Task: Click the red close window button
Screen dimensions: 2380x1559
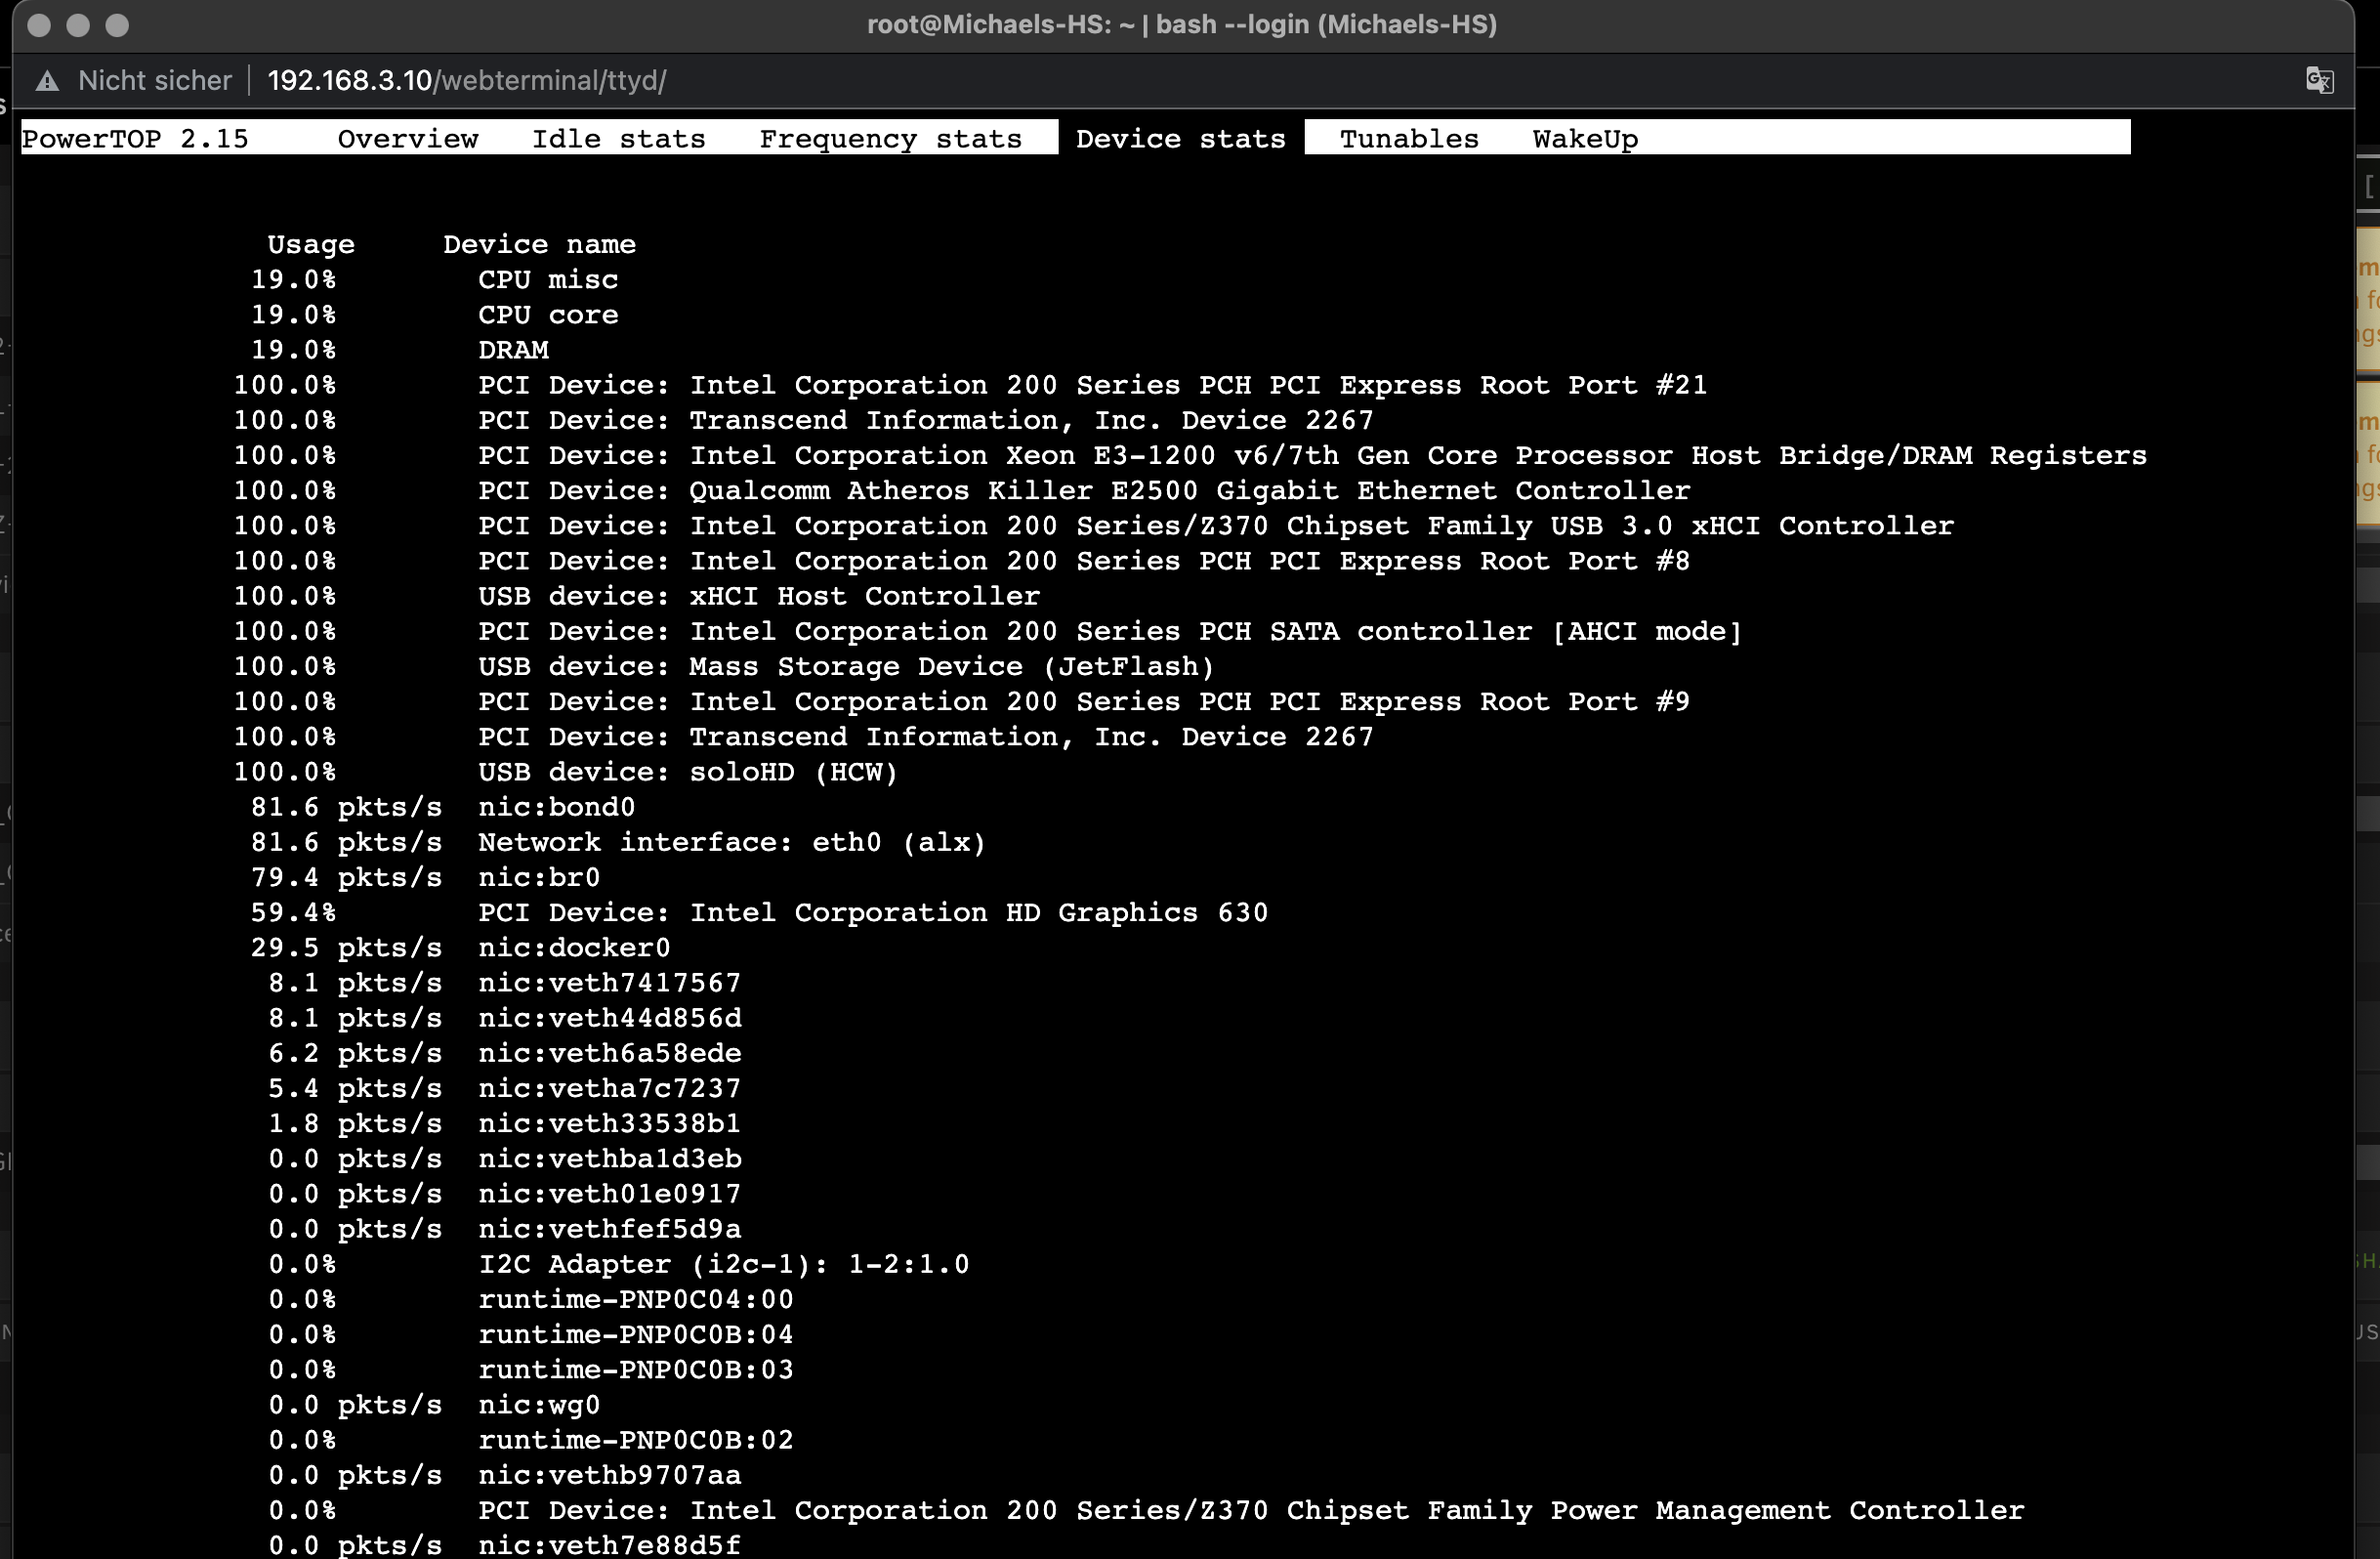Action: point(39,25)
